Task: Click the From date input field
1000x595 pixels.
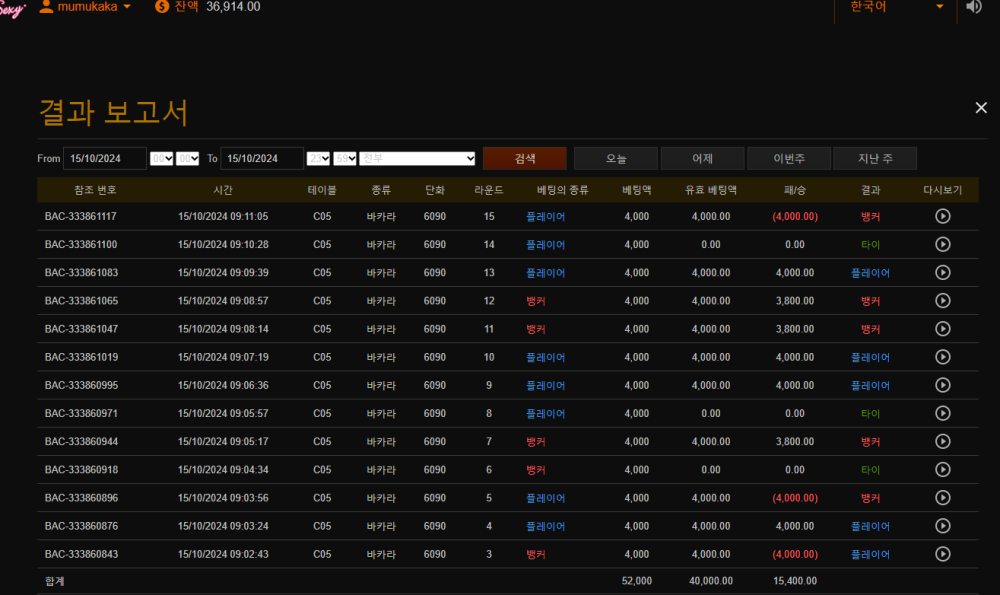Action: 104,158
